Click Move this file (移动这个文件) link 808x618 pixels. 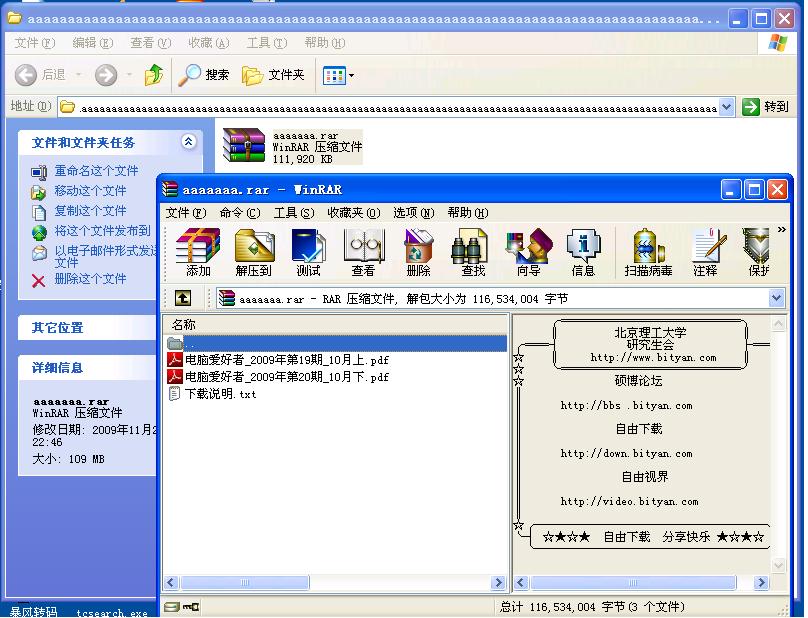click(x=90, y=191)
